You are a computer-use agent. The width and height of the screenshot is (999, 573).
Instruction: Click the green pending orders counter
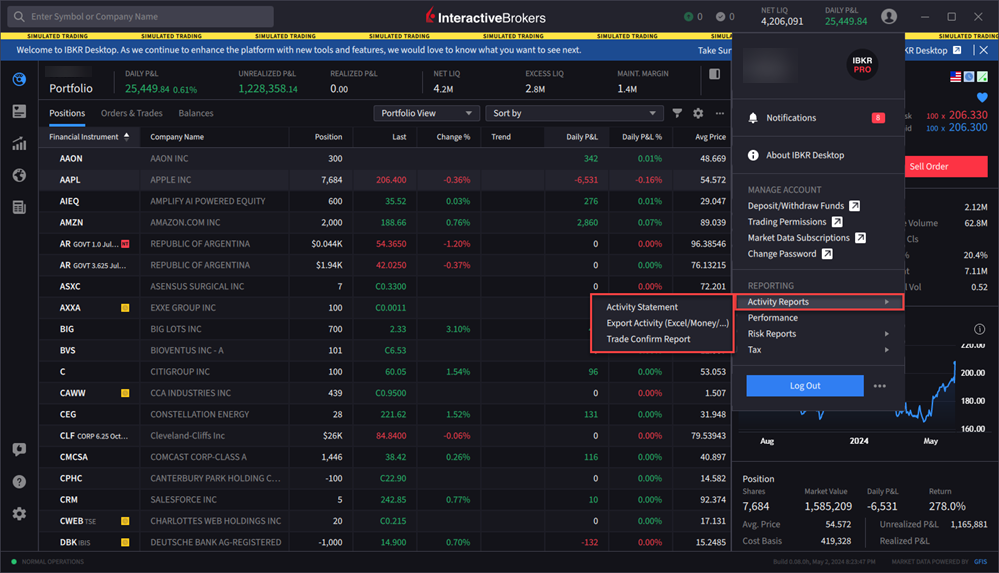click(x=693, y=17)
